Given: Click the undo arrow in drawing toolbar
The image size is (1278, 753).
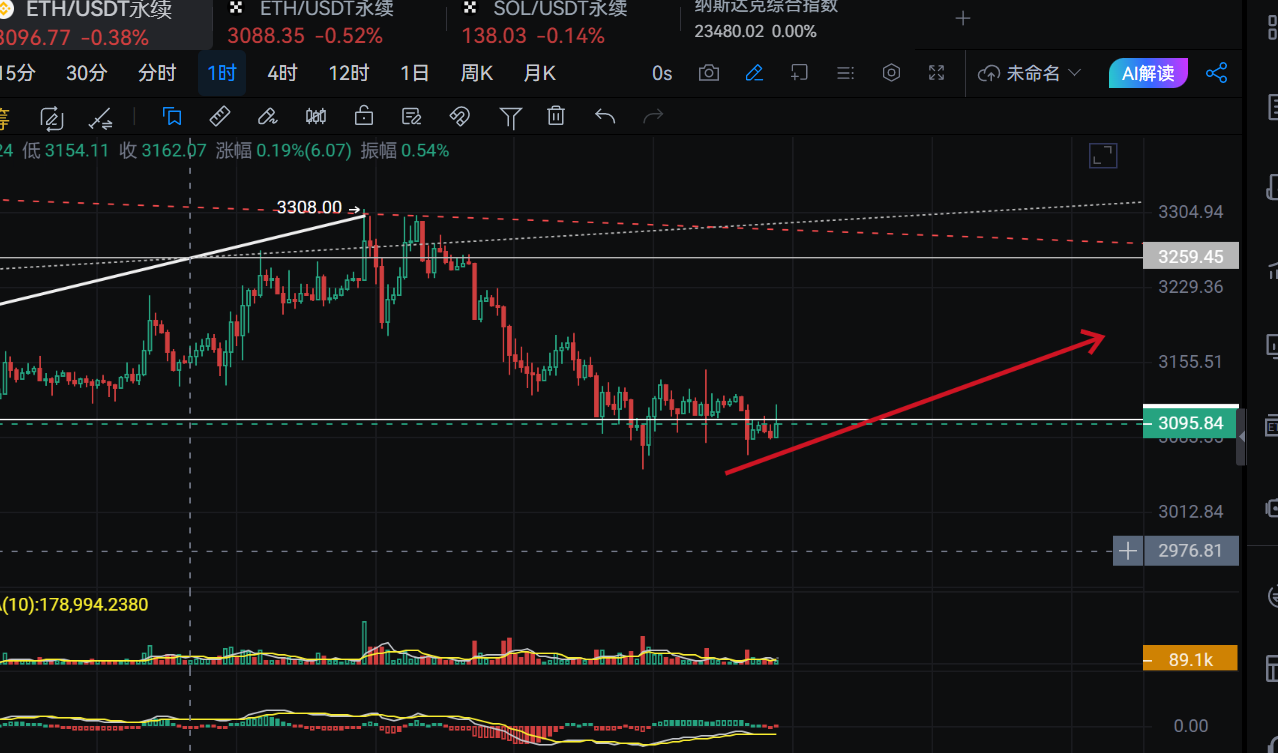Looking at the screenshot, I should pos(605,116).
